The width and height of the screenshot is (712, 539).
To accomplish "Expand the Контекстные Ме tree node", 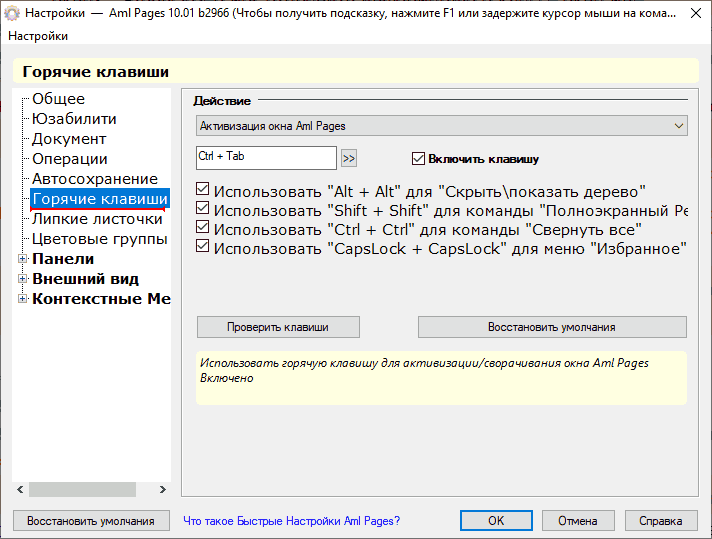I will (x=22, y=299).
